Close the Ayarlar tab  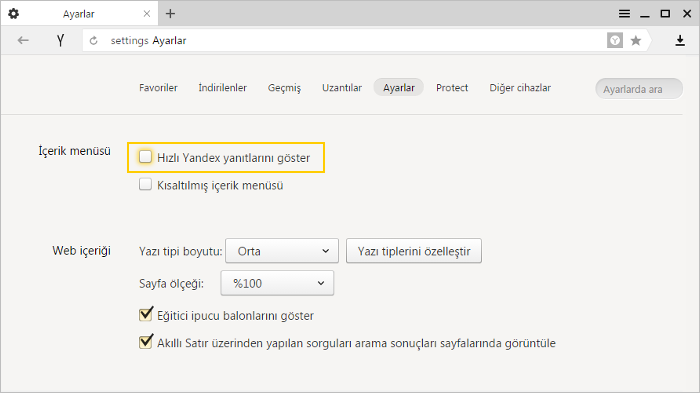pos(146,14)
